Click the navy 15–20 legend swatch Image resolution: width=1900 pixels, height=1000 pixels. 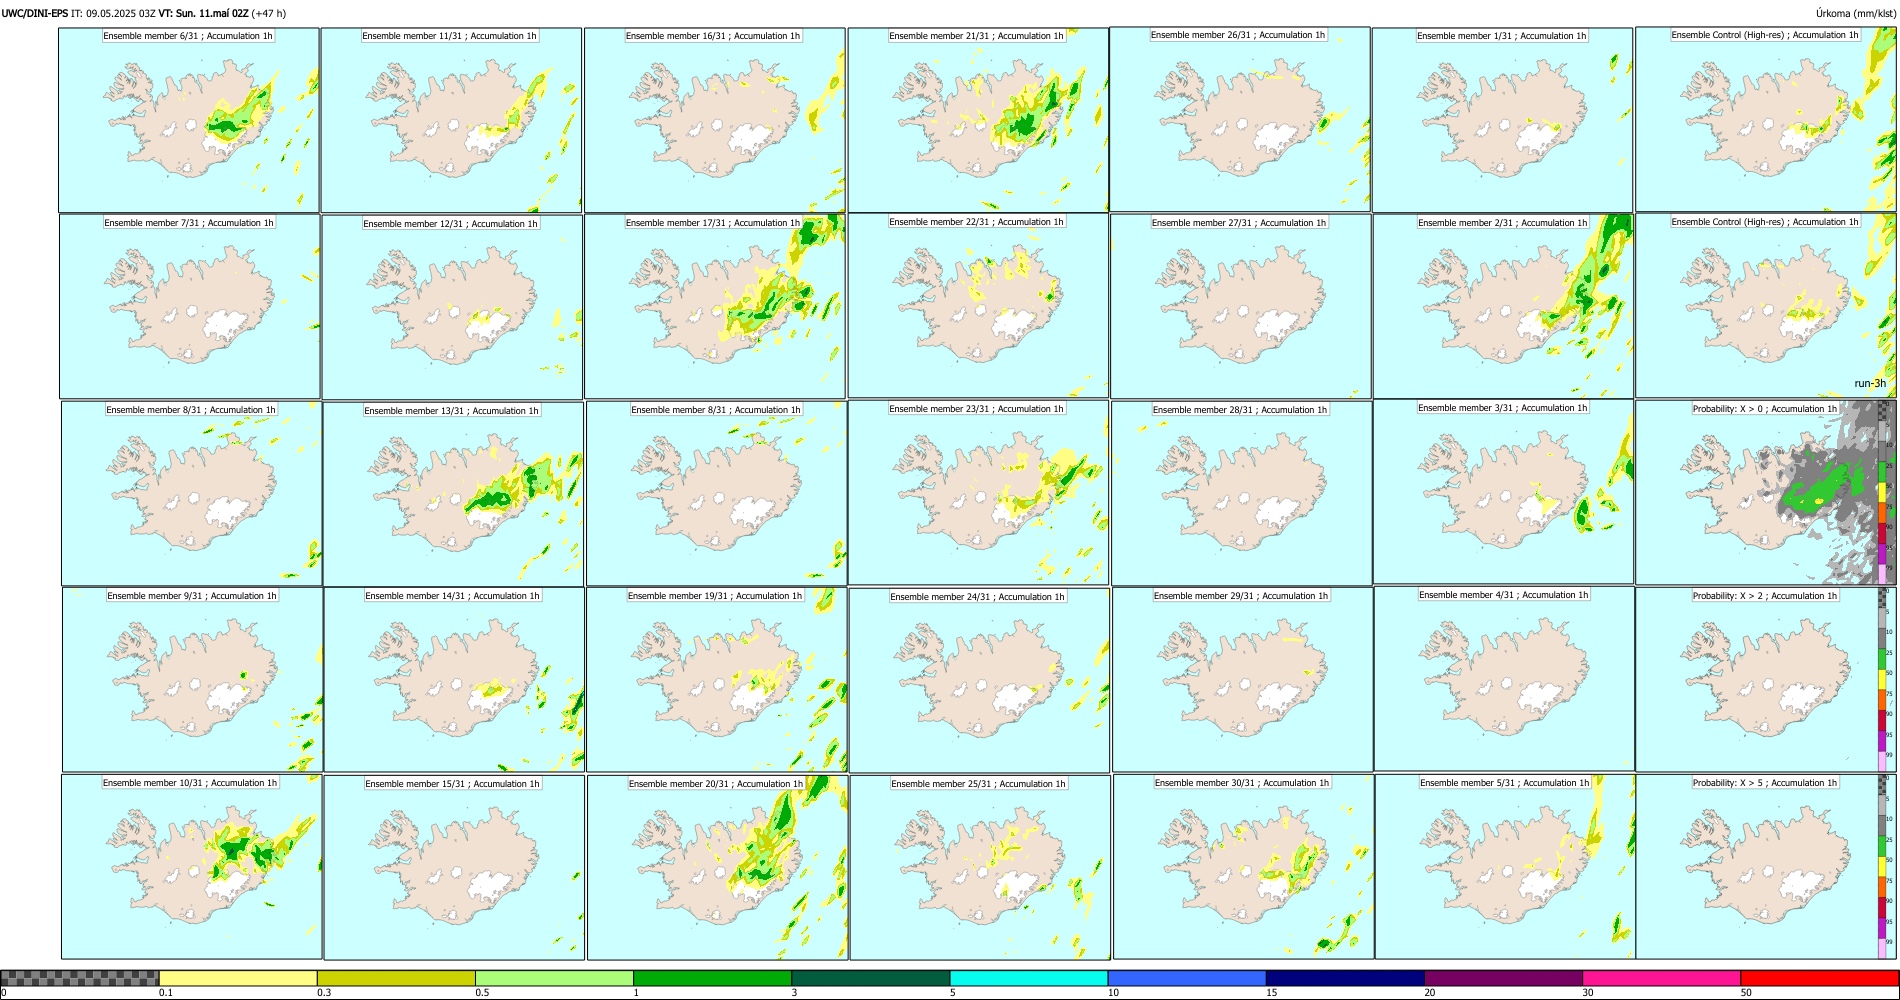(1344, 978)
